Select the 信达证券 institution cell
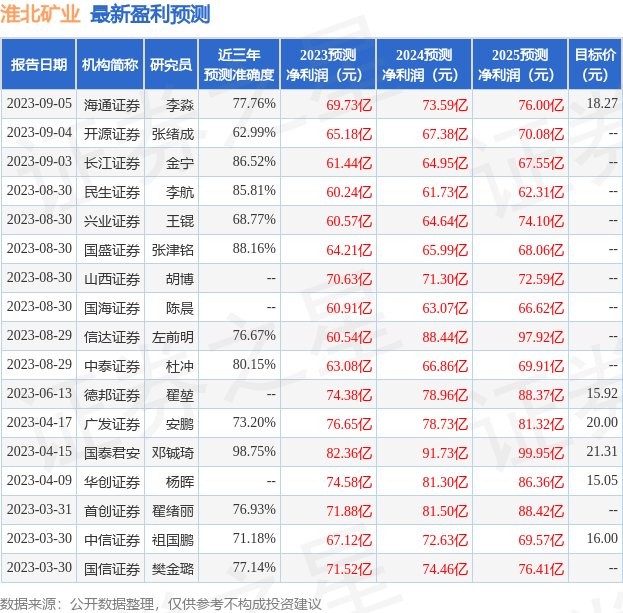 [112, 337]
